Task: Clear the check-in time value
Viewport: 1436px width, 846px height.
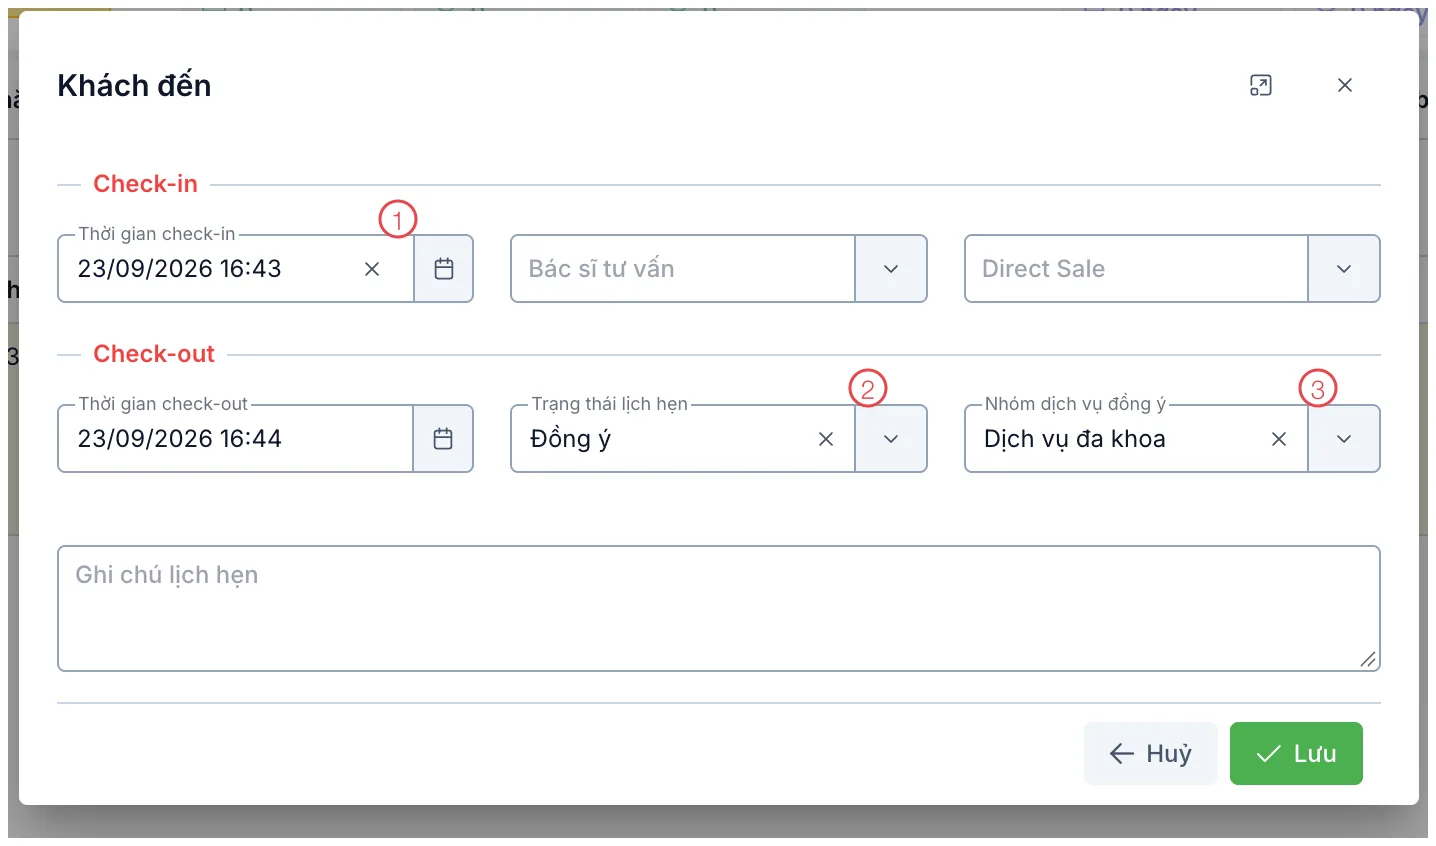Action: (372, 269)
